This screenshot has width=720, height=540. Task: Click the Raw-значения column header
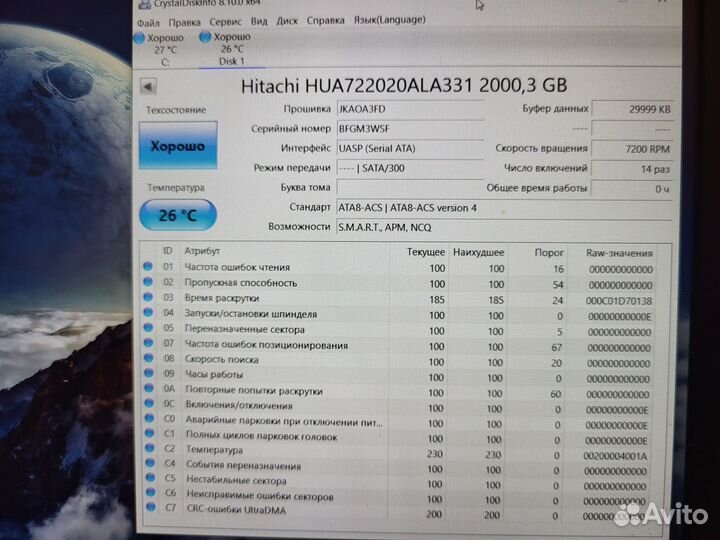(619, 253)
